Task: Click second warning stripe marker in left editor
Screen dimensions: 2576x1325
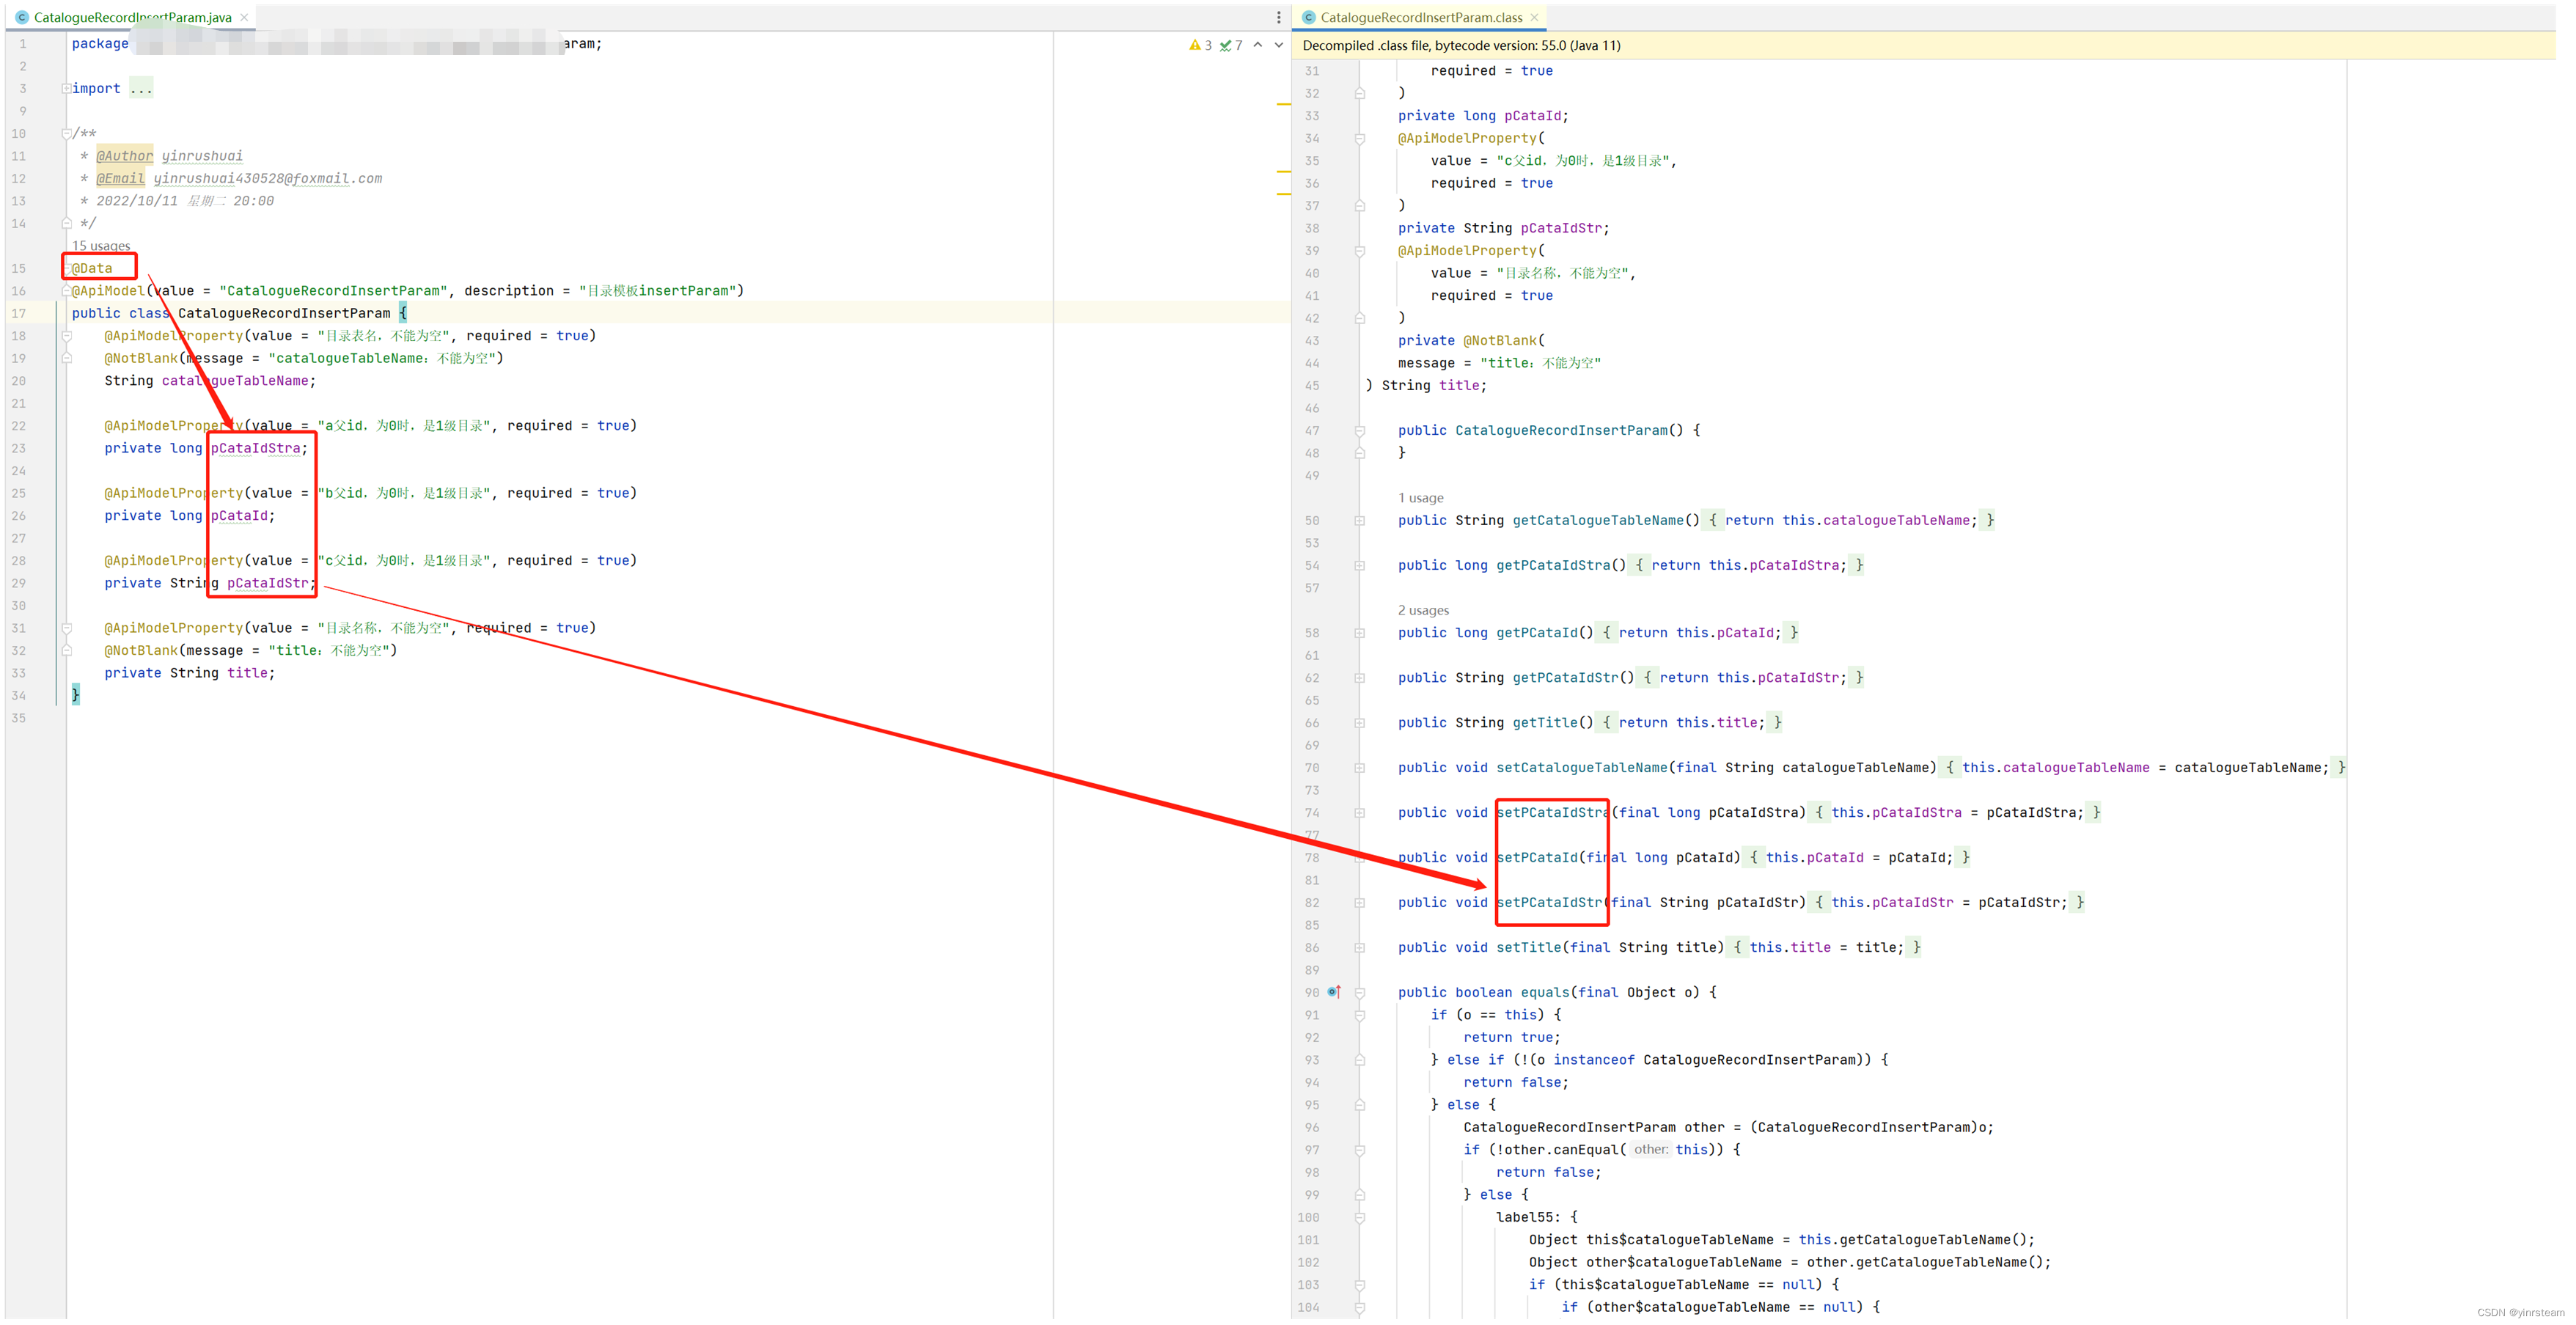Action: (1283, 173)
